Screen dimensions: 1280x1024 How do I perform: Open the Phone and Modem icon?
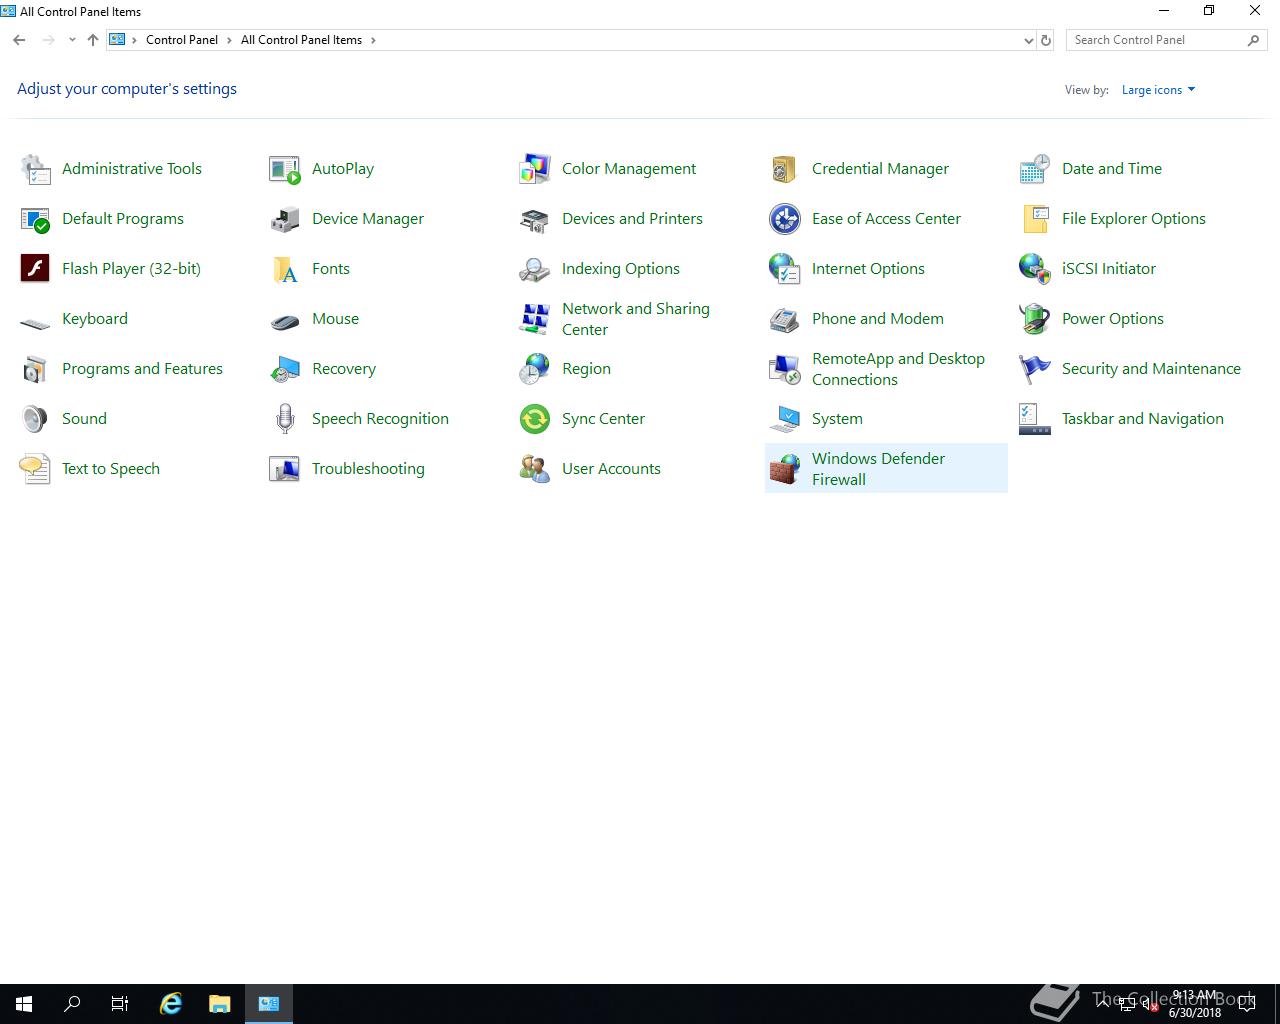tap(785, 319)
